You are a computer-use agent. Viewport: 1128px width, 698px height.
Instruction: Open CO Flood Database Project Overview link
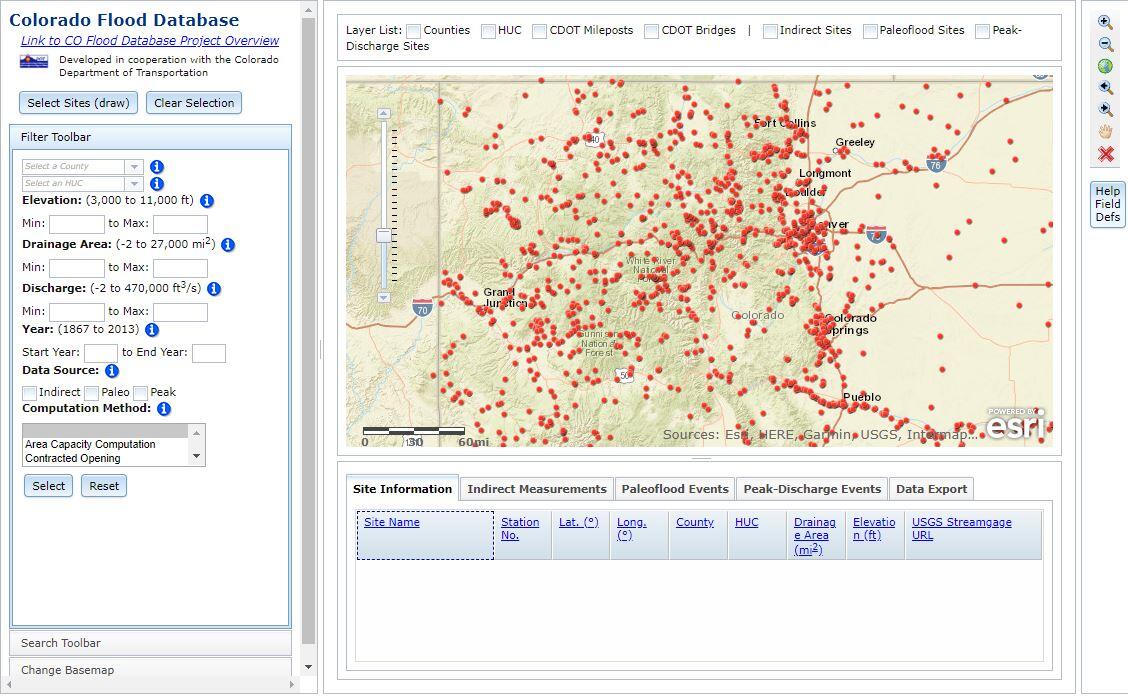[150, 40]
